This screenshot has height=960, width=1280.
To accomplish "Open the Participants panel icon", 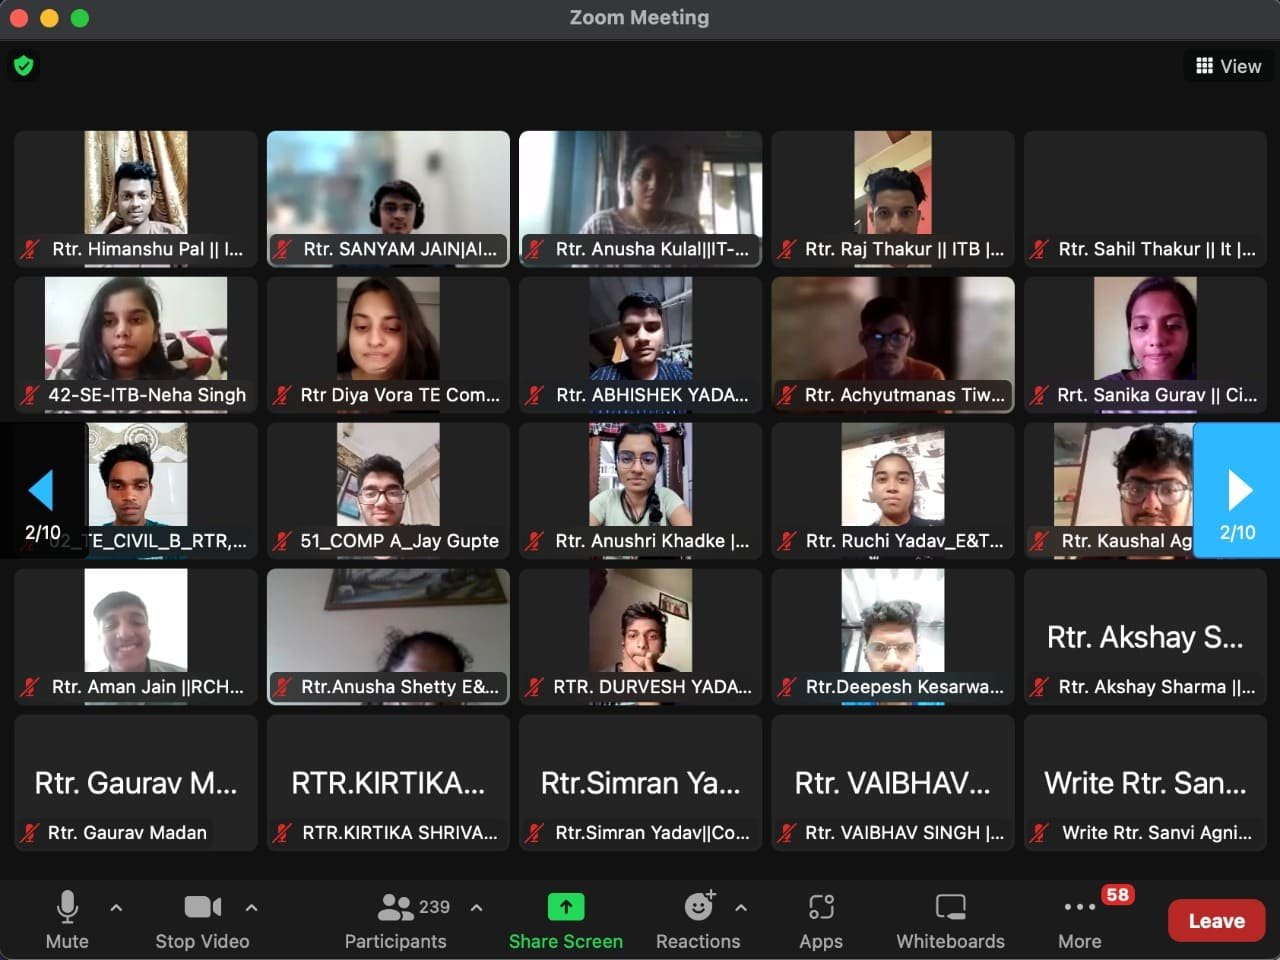I will click(x=395, y=906).
